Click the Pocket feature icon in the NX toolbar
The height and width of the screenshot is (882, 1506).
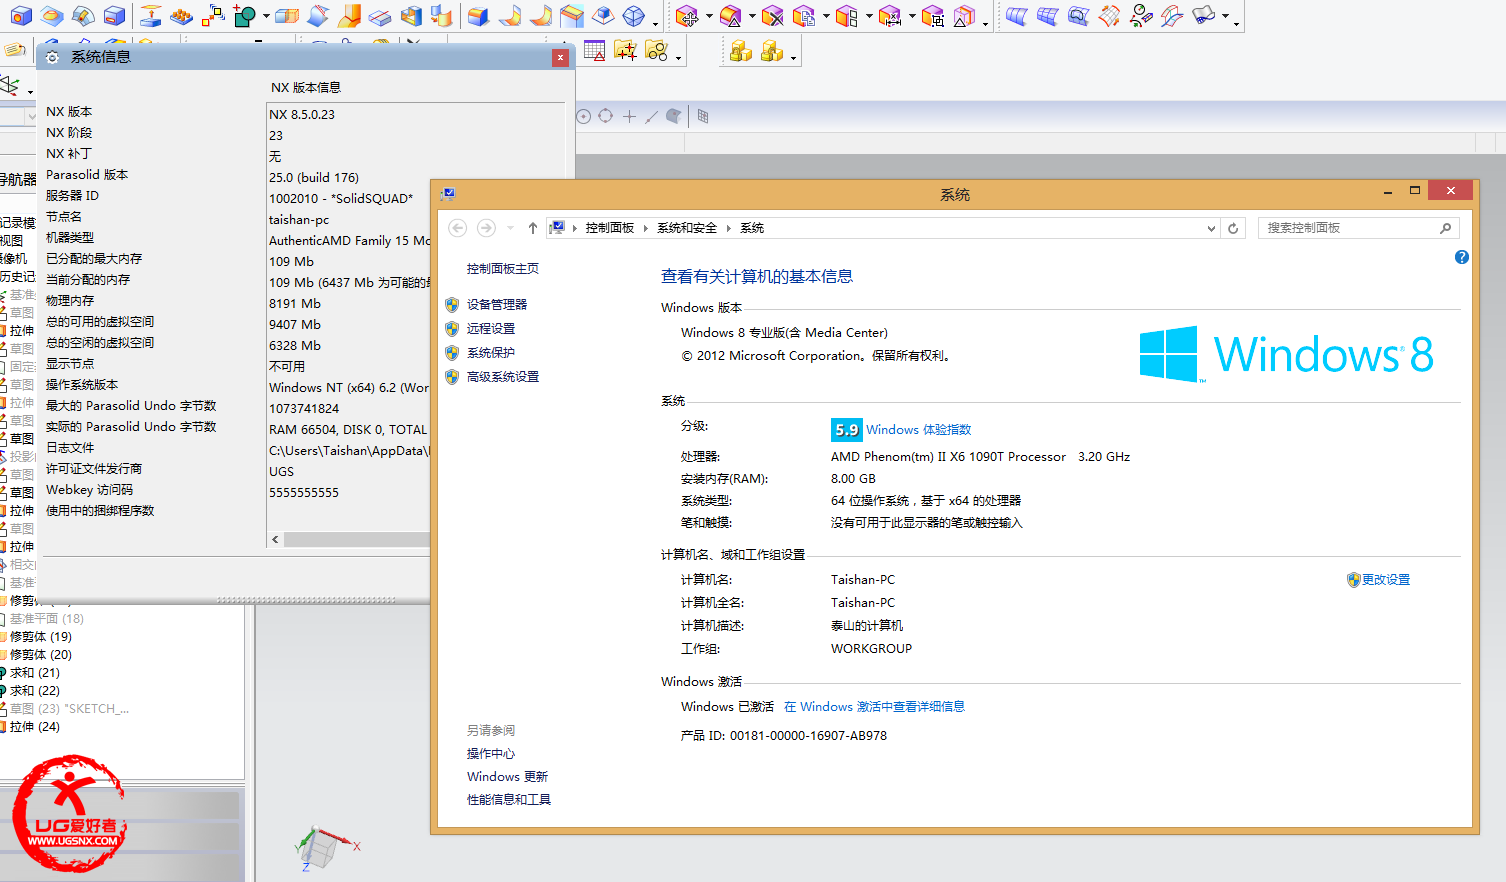[115, 16]
